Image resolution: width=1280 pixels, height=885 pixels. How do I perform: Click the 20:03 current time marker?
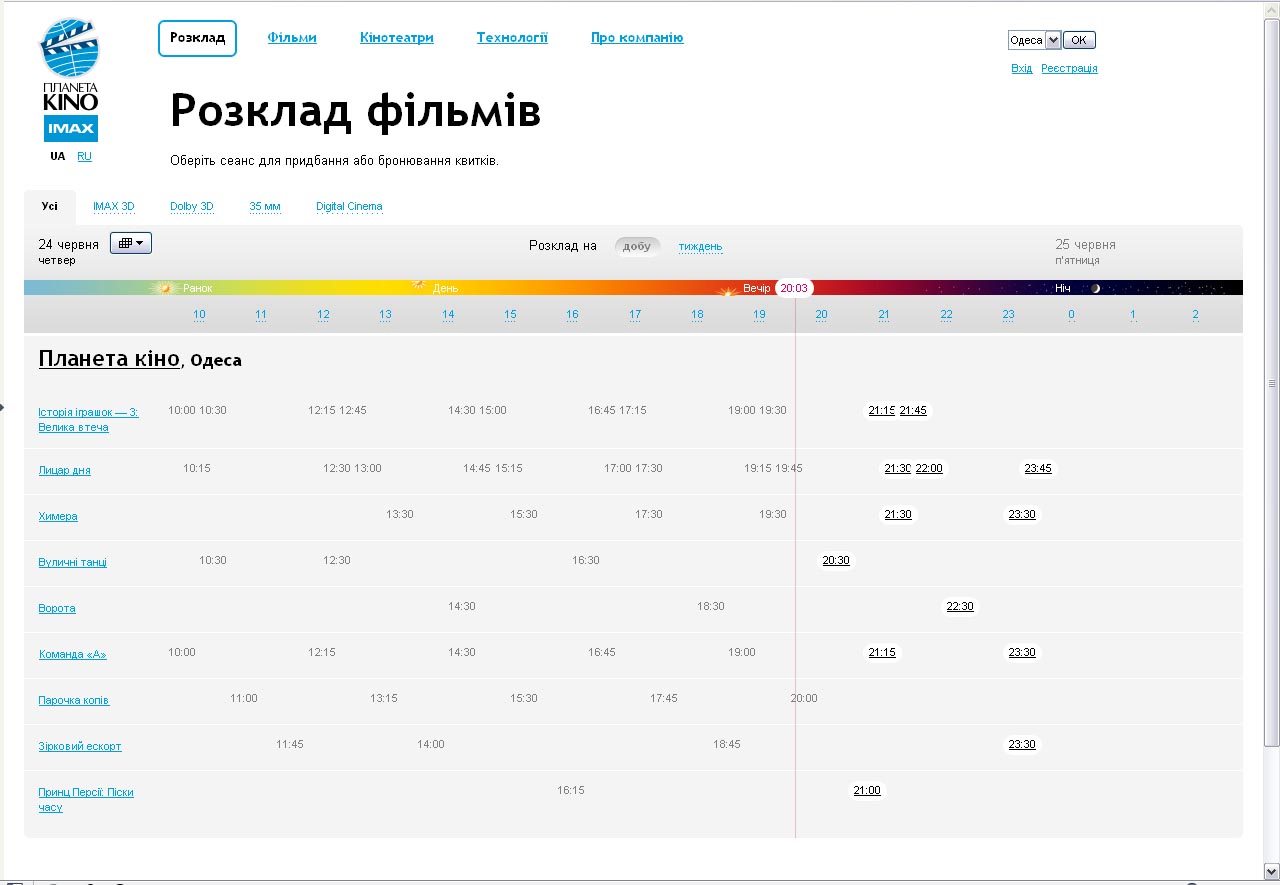click(794, 288)
